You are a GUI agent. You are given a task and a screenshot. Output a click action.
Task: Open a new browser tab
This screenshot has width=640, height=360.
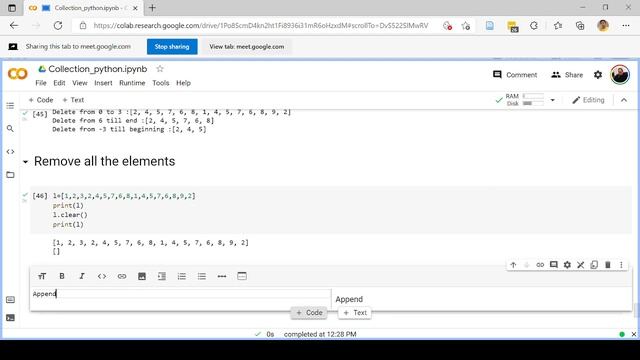[152, 8]
